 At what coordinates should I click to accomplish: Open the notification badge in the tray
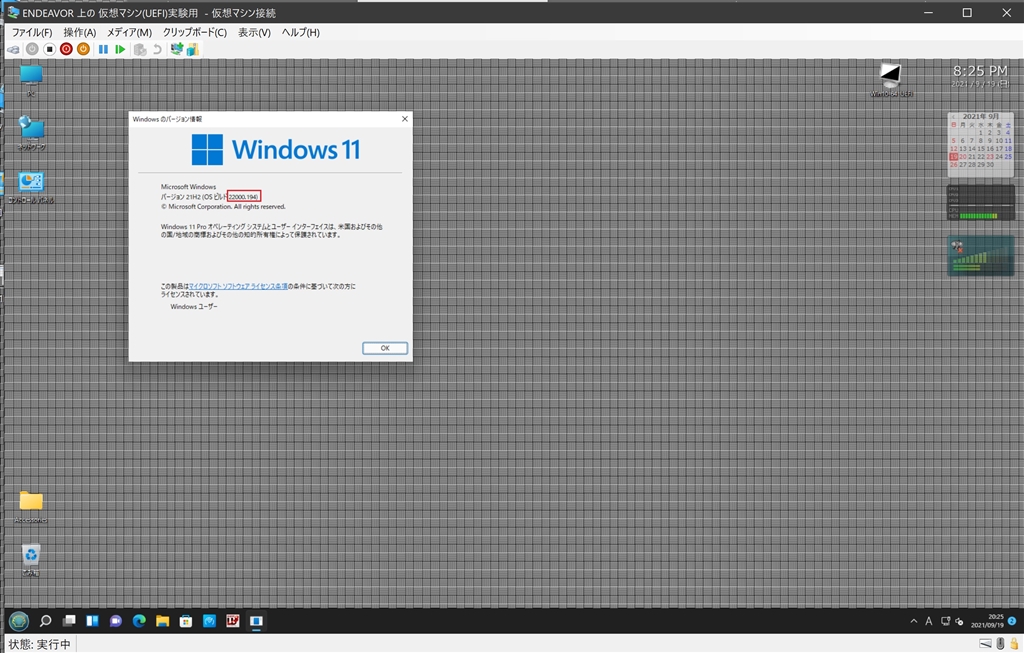pos(1012,621)
